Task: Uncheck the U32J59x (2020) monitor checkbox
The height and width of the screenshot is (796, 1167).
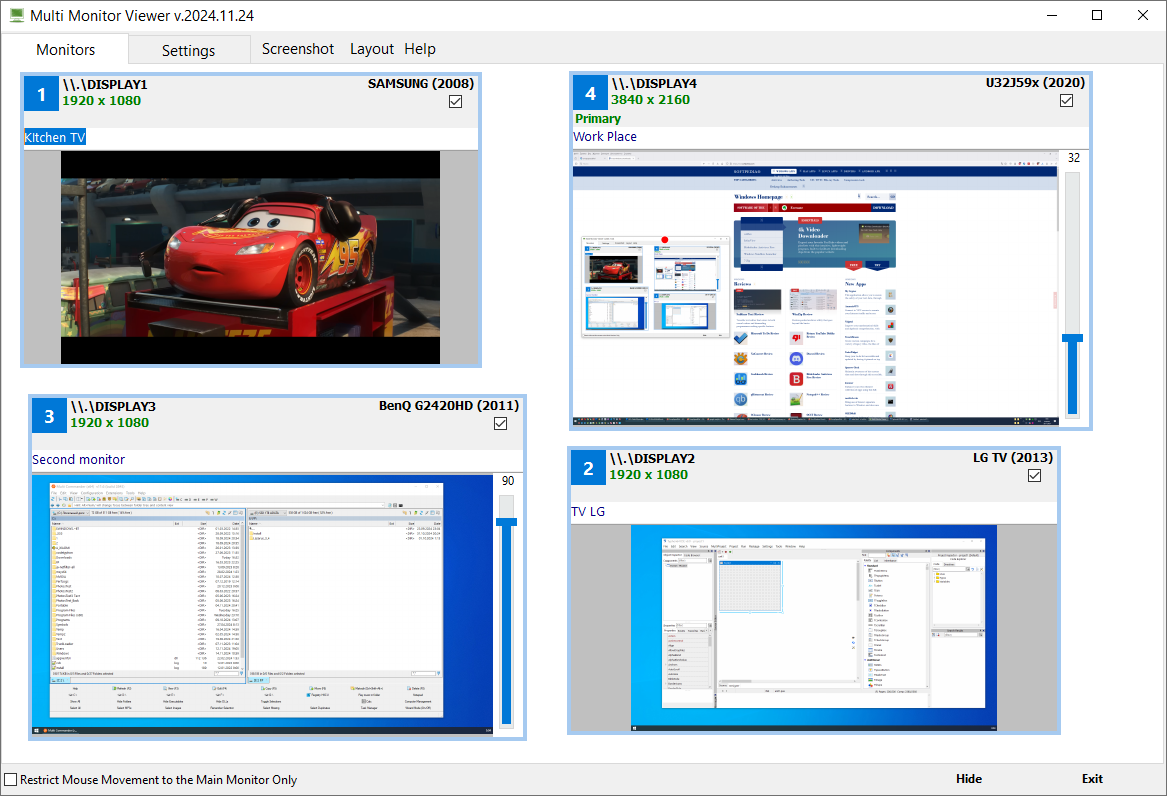Action: coord(1066,101)
